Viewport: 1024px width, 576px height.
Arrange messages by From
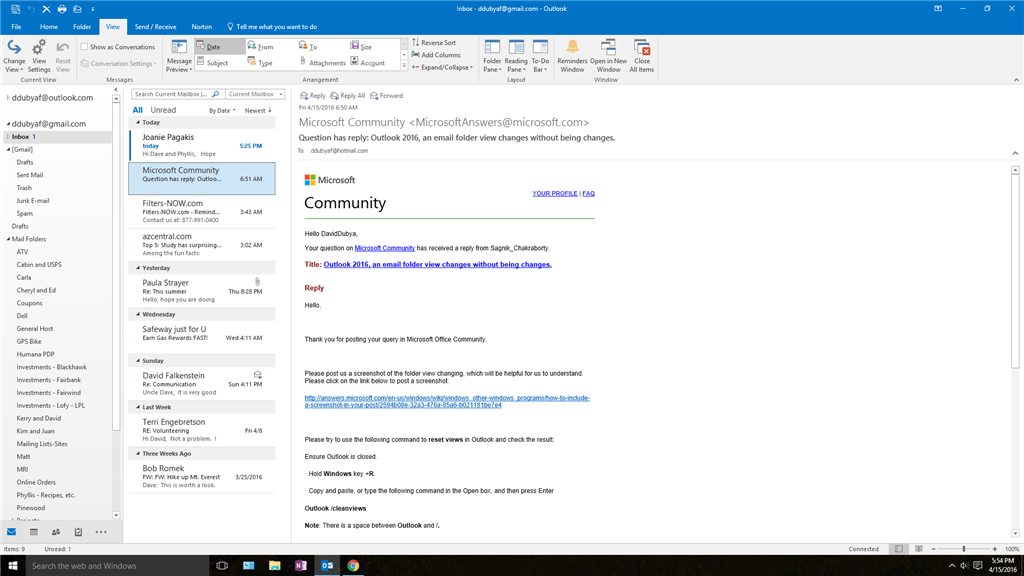click(261, 46)
